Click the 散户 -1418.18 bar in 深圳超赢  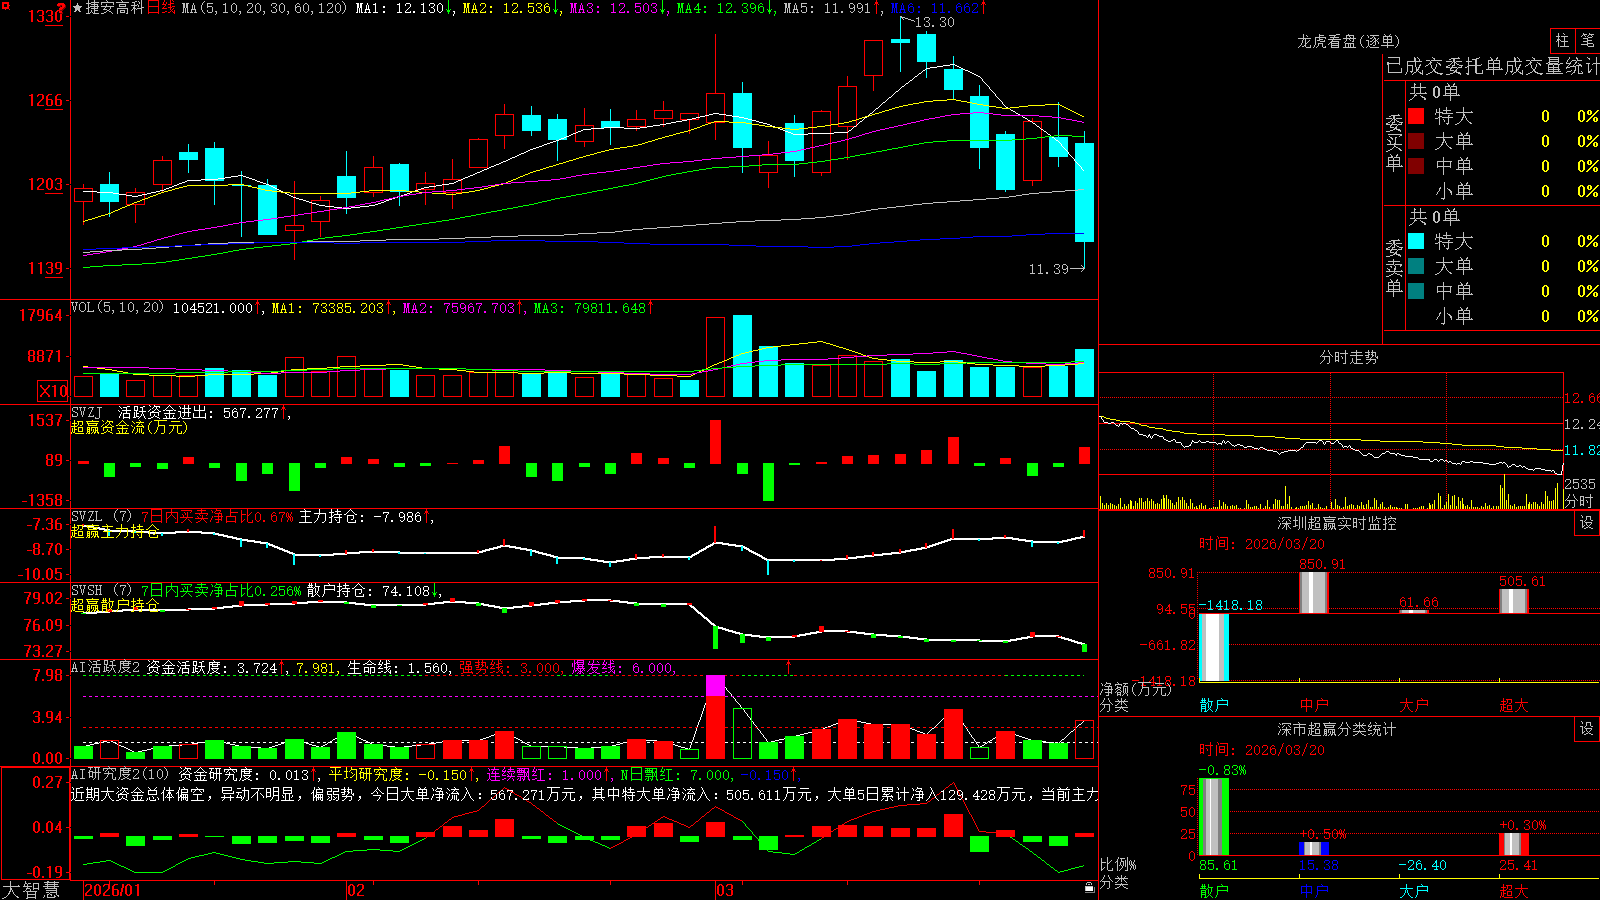click(1214, 647)
